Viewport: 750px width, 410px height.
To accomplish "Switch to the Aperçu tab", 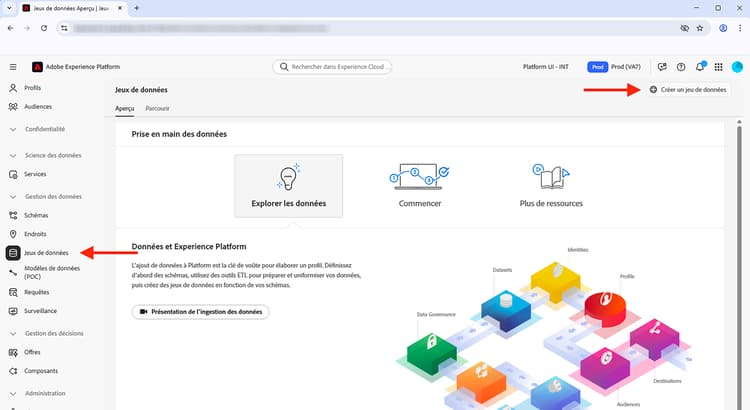I will (124, 109).
